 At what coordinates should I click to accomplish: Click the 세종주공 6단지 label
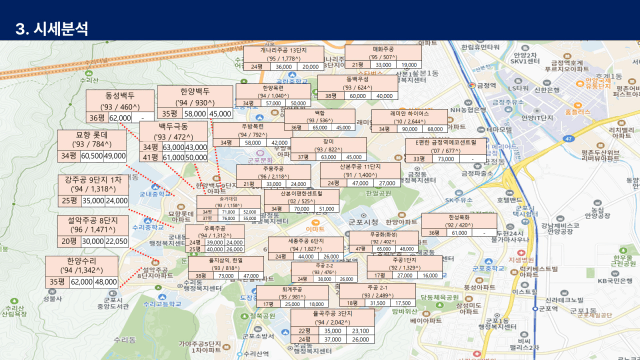(x=306, y=241)
